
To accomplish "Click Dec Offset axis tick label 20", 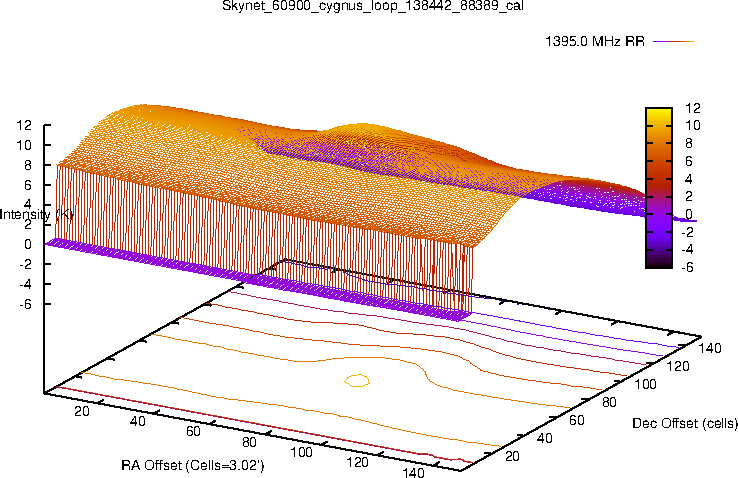I will pos(512,456).
